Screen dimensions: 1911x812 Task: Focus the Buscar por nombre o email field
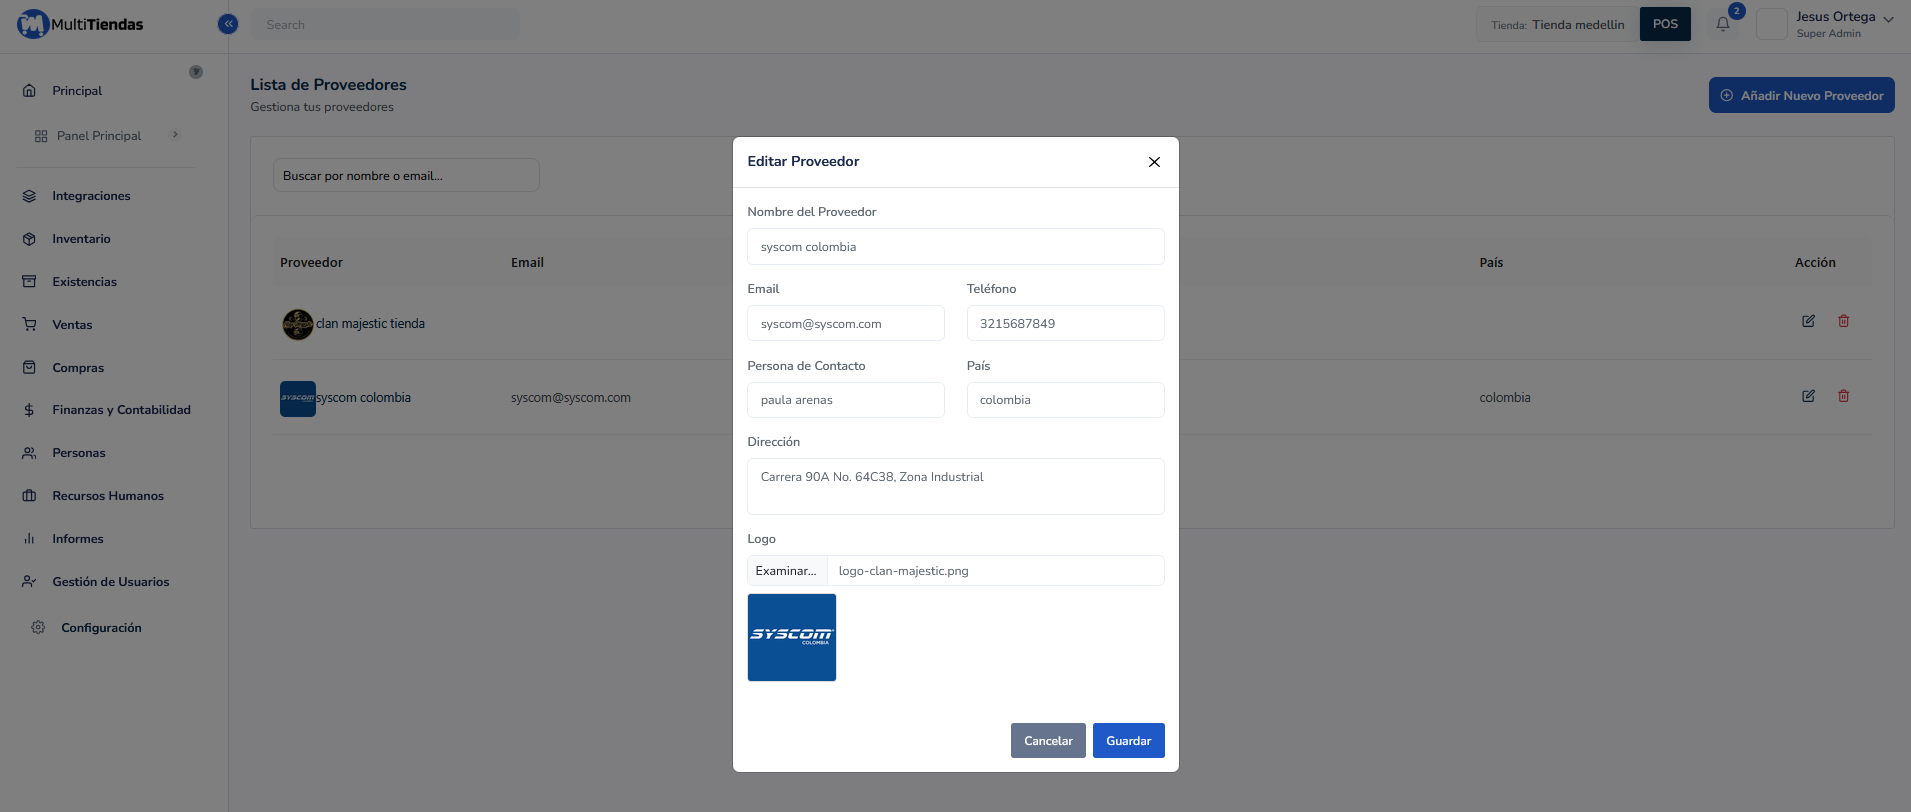coord(406,176)
